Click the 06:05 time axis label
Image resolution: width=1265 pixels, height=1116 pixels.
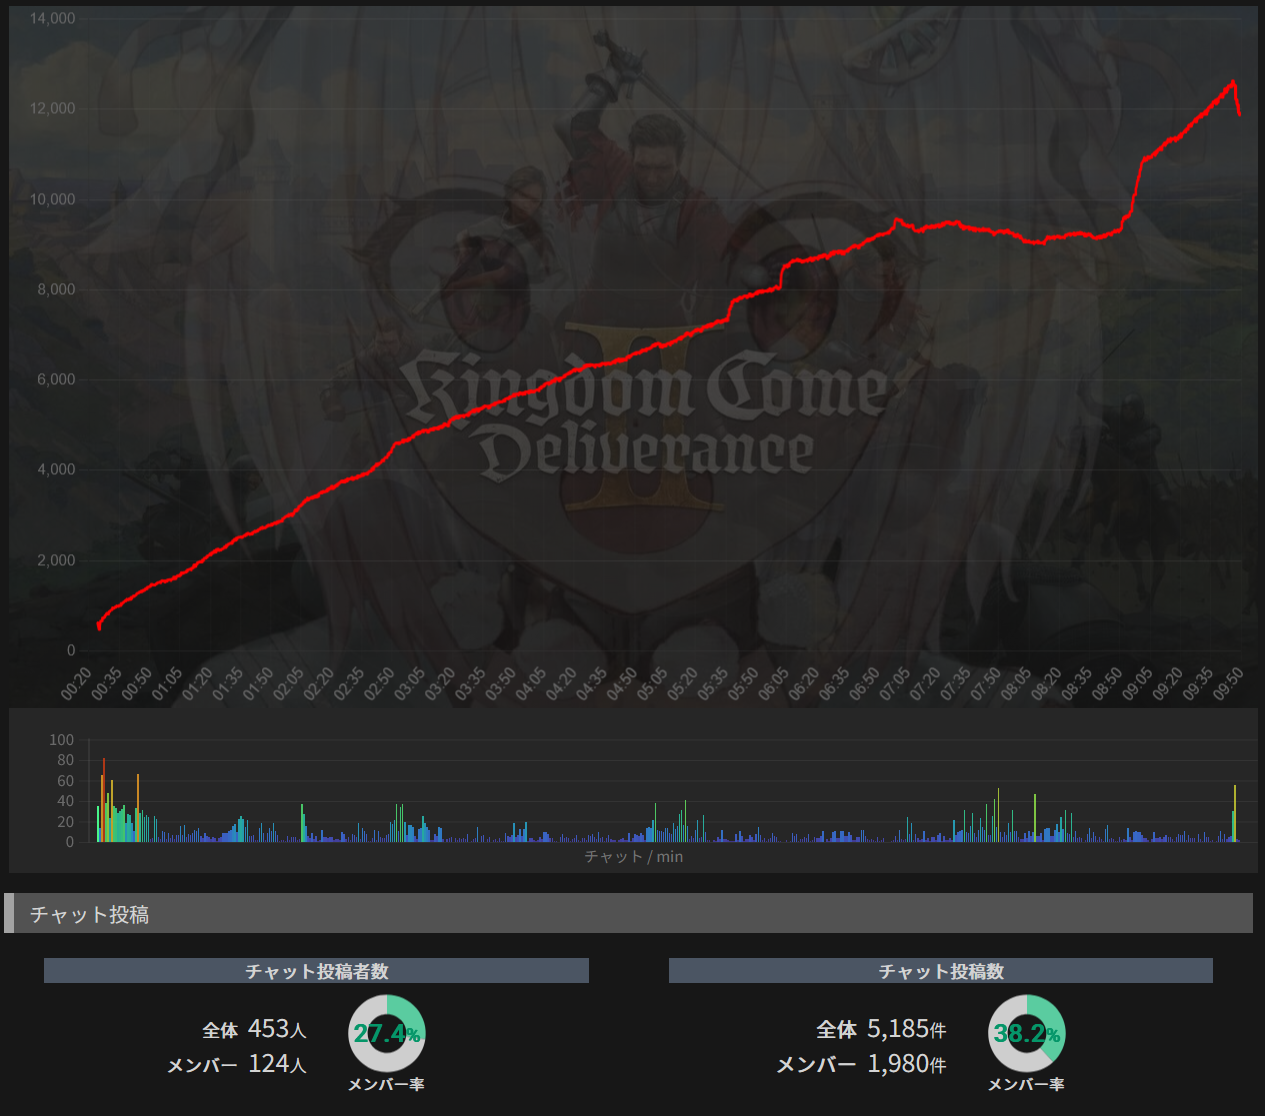[774, 684]
